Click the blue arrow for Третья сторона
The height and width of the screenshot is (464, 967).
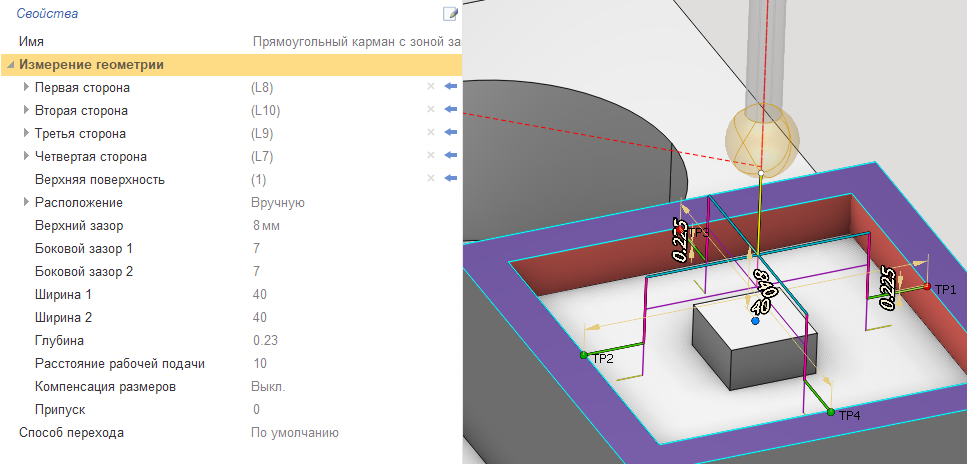pyautogui.click(x=450, y=133)
